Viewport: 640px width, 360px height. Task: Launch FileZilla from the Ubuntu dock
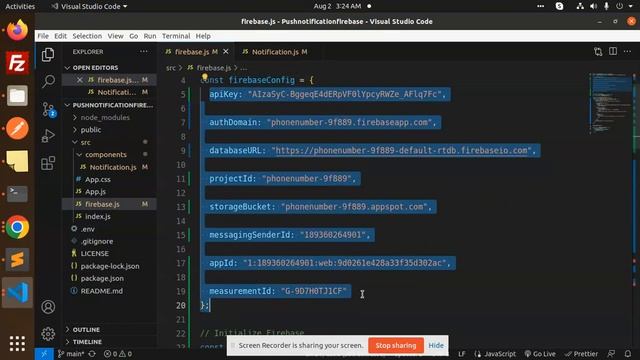pos(17,63)
